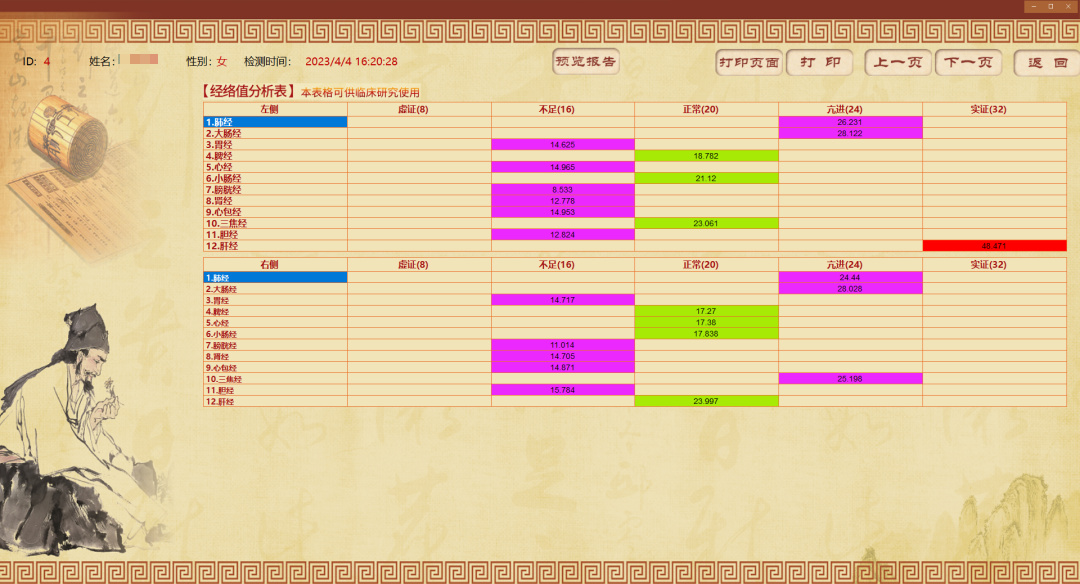The image size is (1080, 584).
Task: Click the 打印 print button
Action: [x=819, y=63]
